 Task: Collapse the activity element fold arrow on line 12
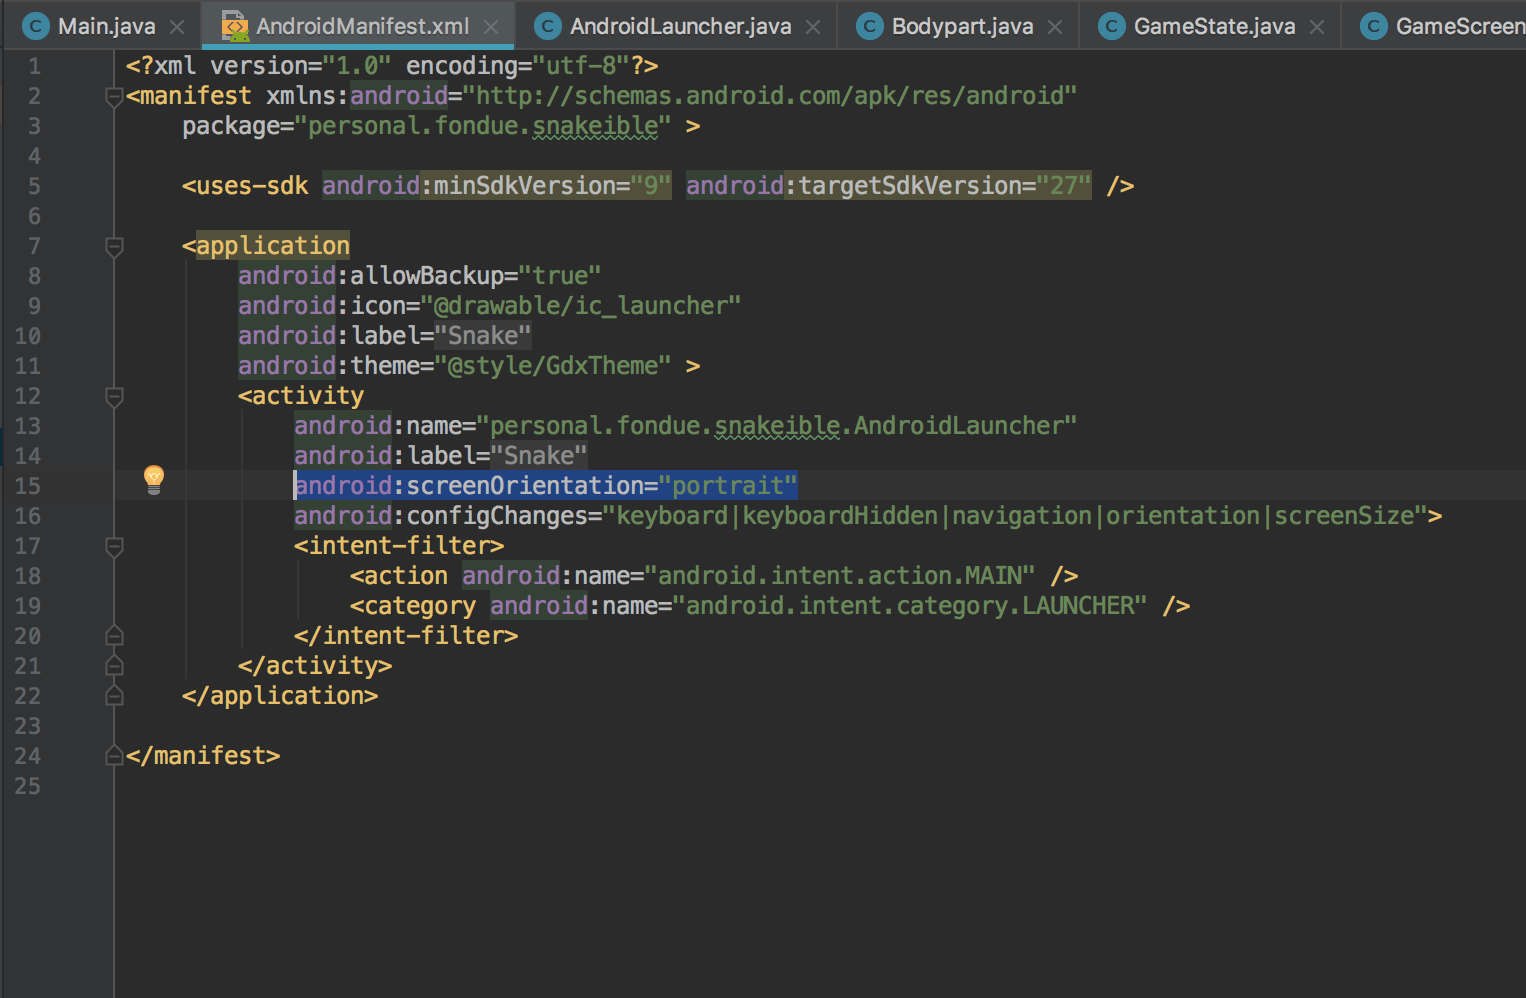click(113, 396)
